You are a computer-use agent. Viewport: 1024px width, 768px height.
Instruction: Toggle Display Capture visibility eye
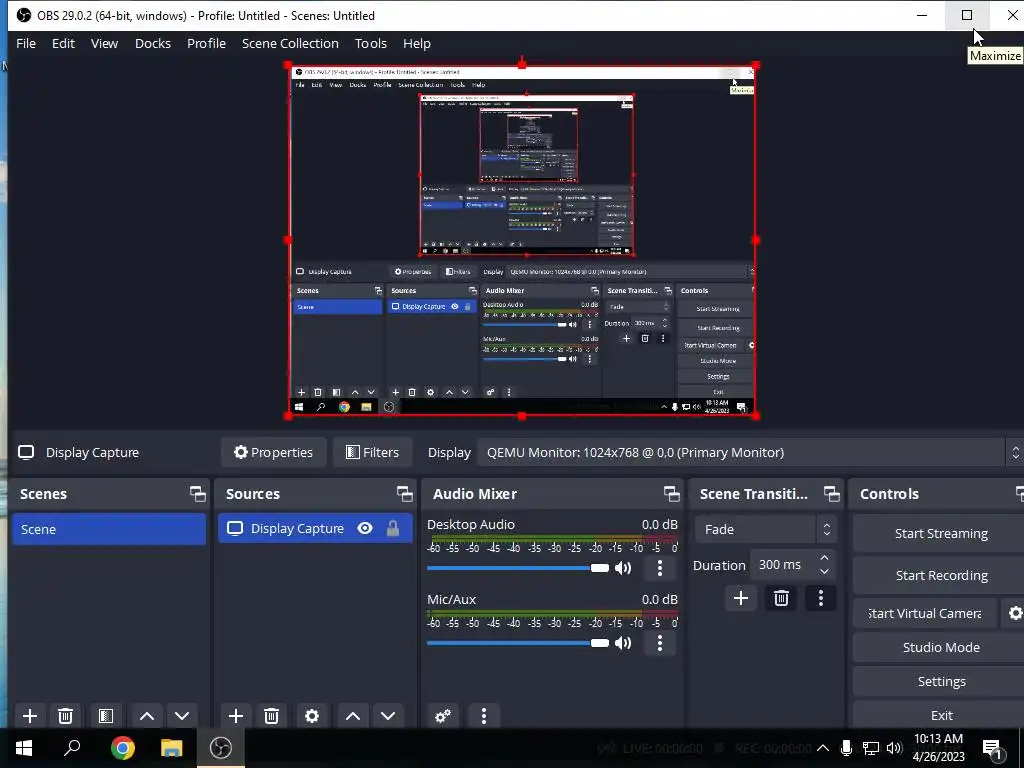(365, 528)
